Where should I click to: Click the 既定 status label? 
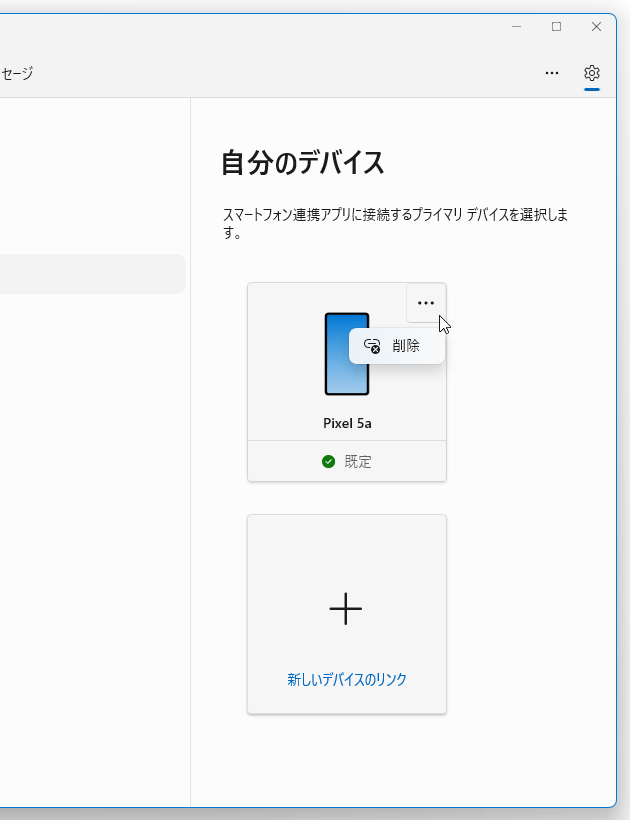[x=358, y=462]
